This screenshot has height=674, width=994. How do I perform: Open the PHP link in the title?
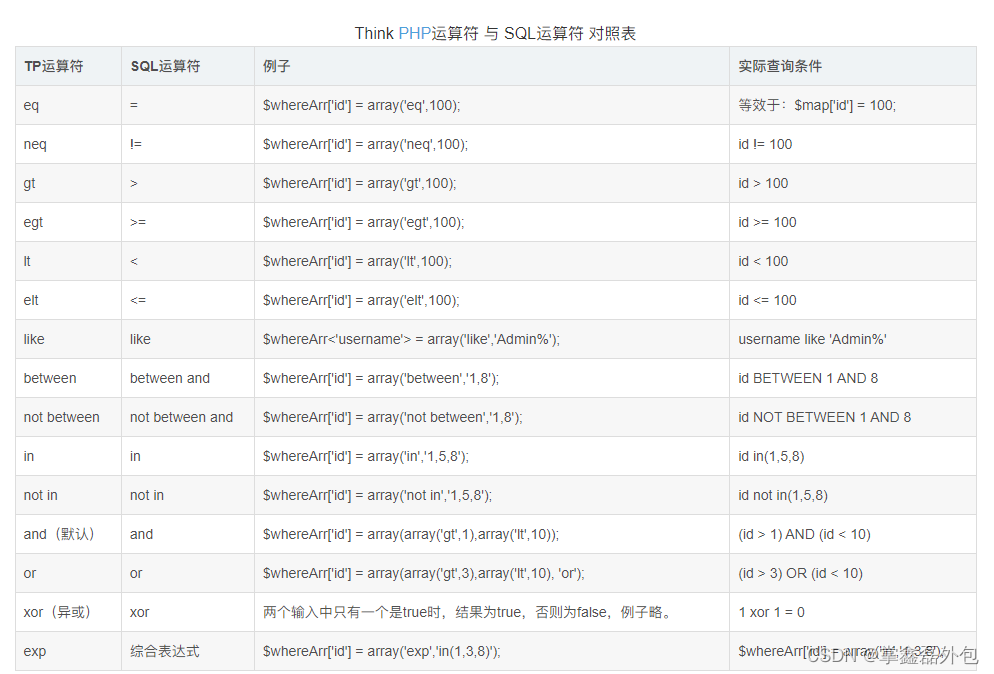415,33
